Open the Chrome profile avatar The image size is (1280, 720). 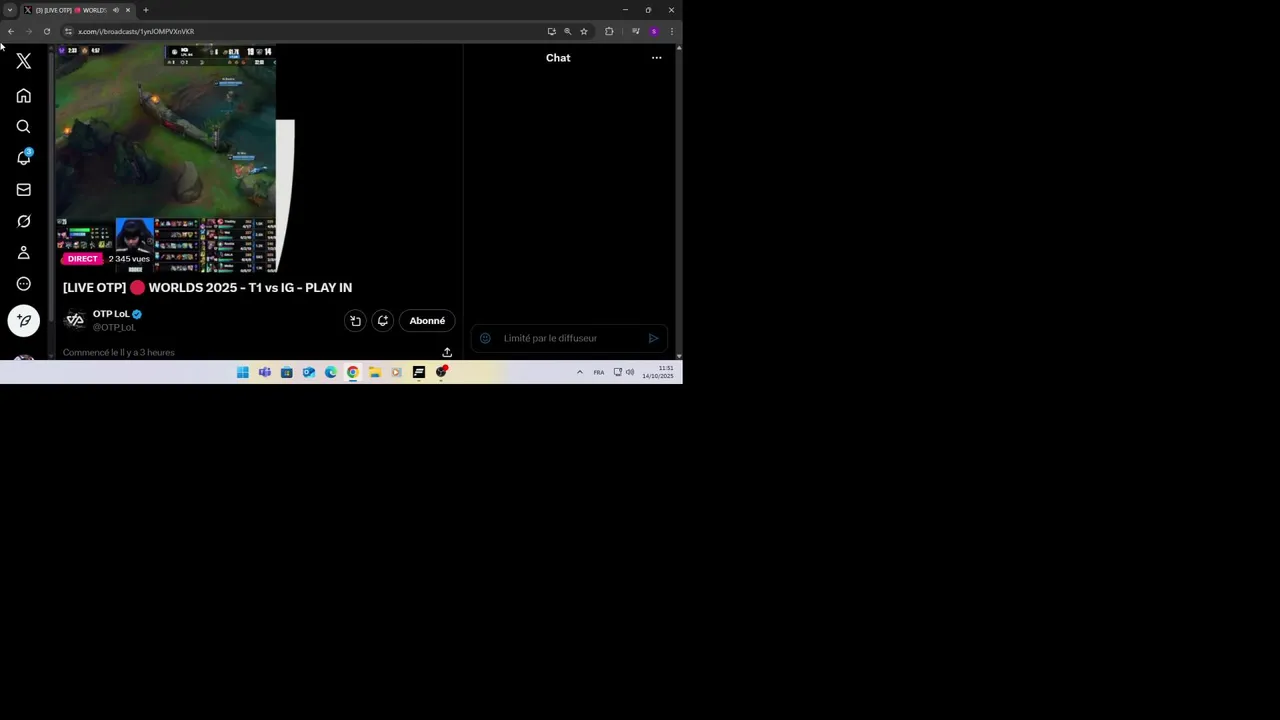[654, 31]
